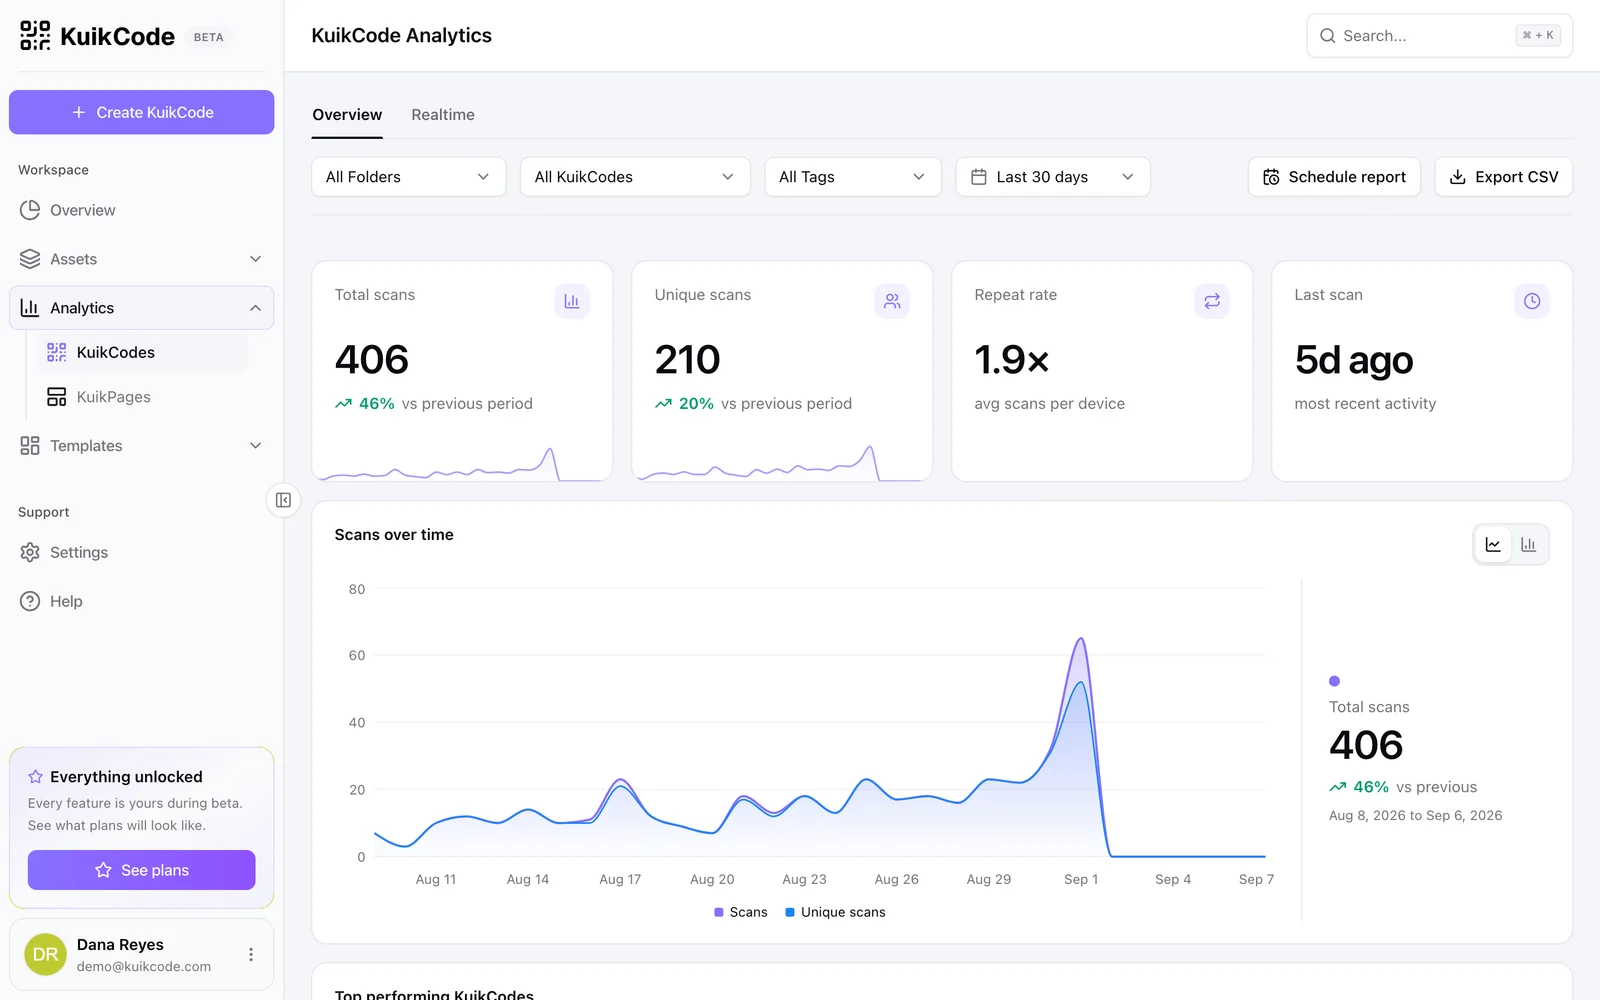This screenshot has height=1000, width=1600.
Task: Click the KuikCode QR logo icon
Action: pyautogui.click(x=35, y=36)
